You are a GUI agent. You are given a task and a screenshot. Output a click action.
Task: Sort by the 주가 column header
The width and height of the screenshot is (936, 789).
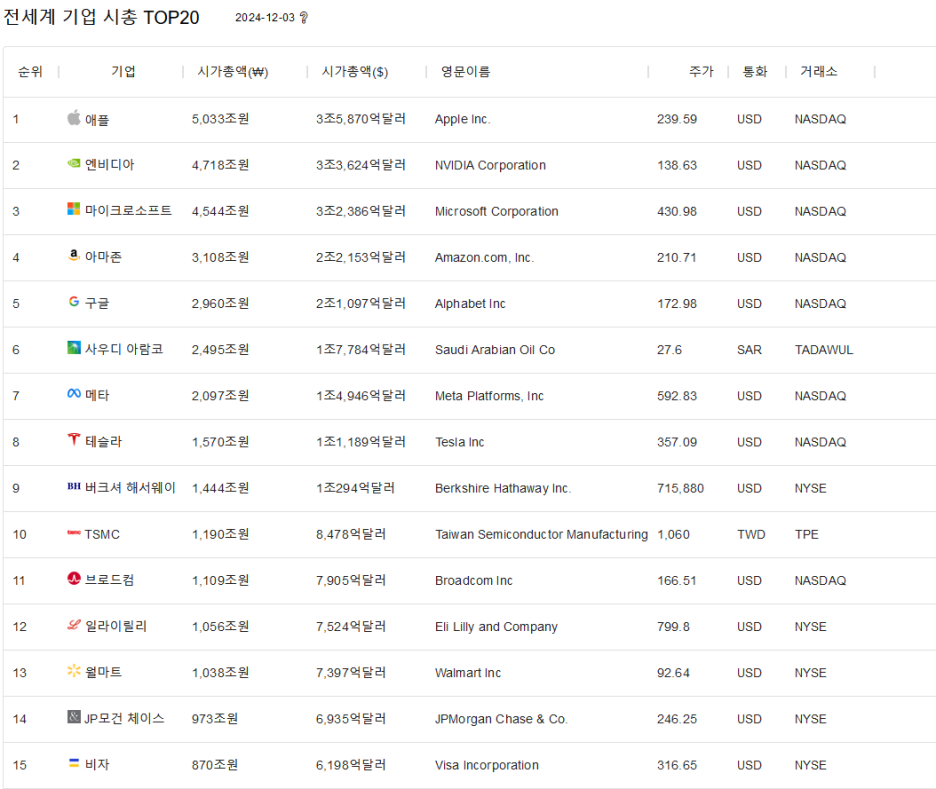[701, 72]
